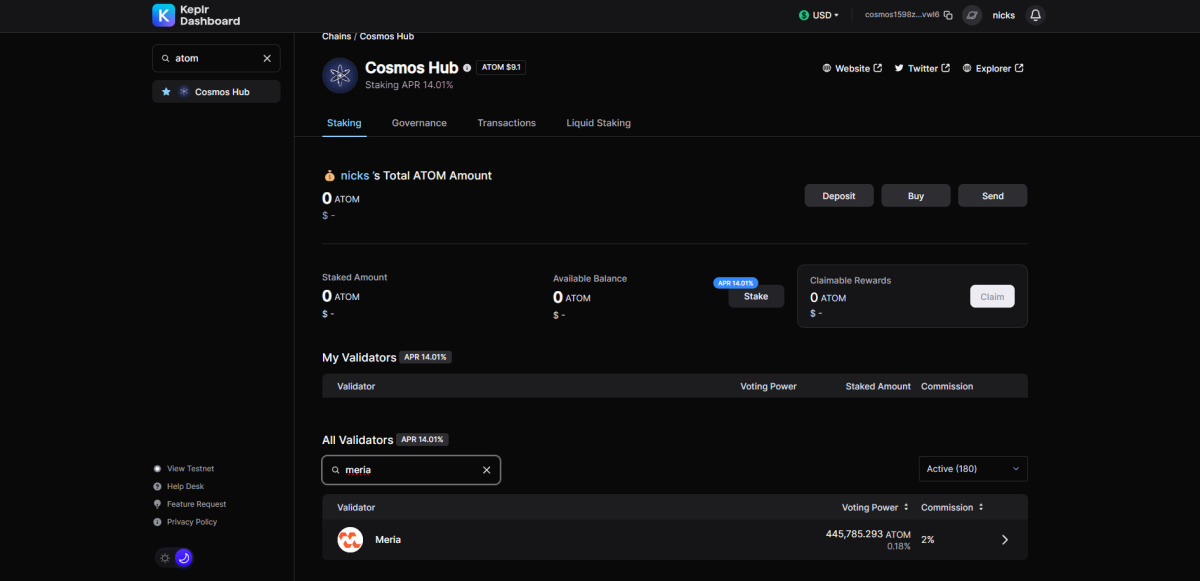Focus the chain search field containing atom
The image size is (1200, 581).
216,58
